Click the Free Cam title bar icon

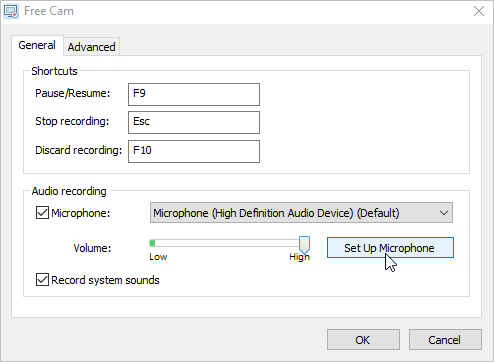tap(11, 11)
